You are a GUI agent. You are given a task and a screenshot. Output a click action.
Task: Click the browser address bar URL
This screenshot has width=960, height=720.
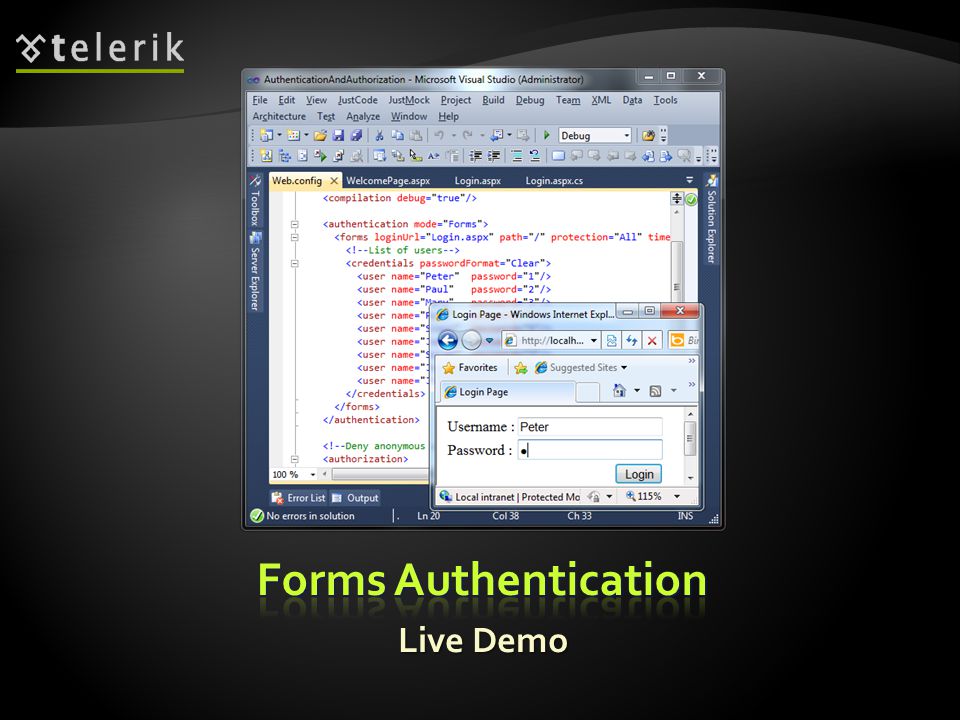click(x=551, y=340)
